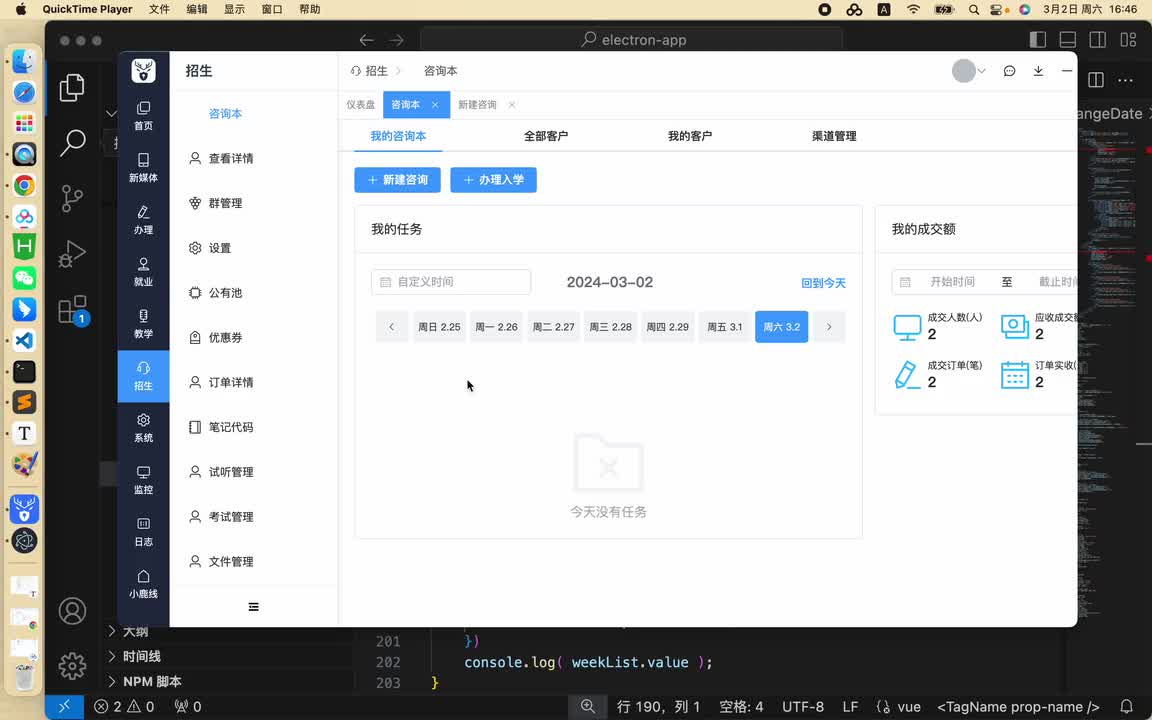Click zoom magnifier in VS Code status bar
Screen dimensions: 1152x720
coord(588,707)
